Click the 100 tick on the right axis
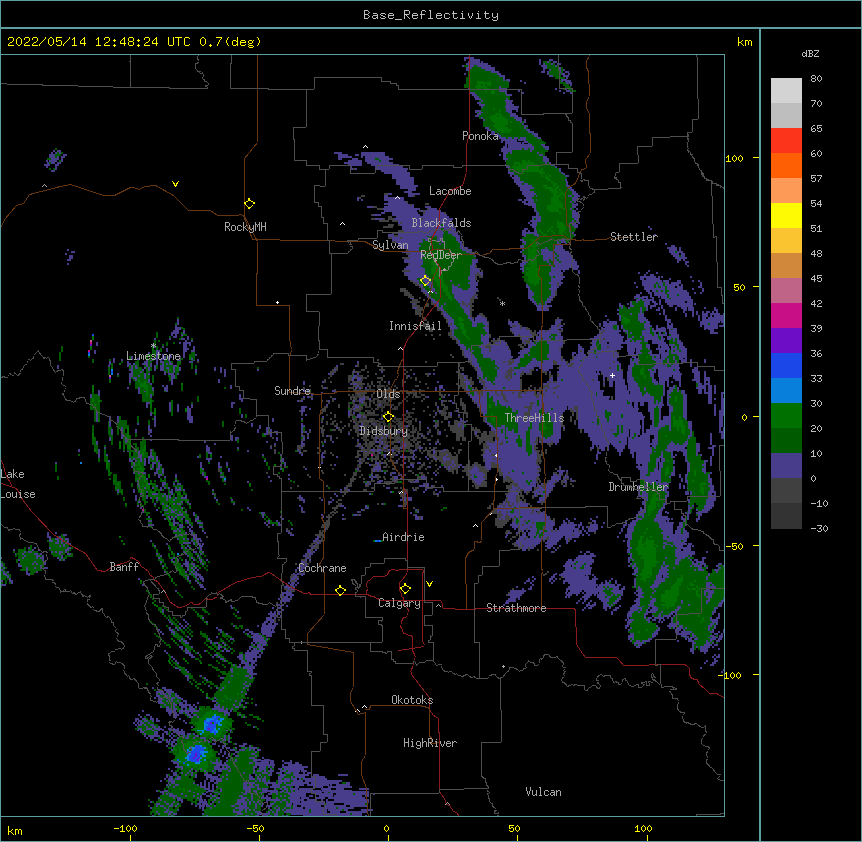862x842 pixels. pyautogui.click(x=734, y=158)
